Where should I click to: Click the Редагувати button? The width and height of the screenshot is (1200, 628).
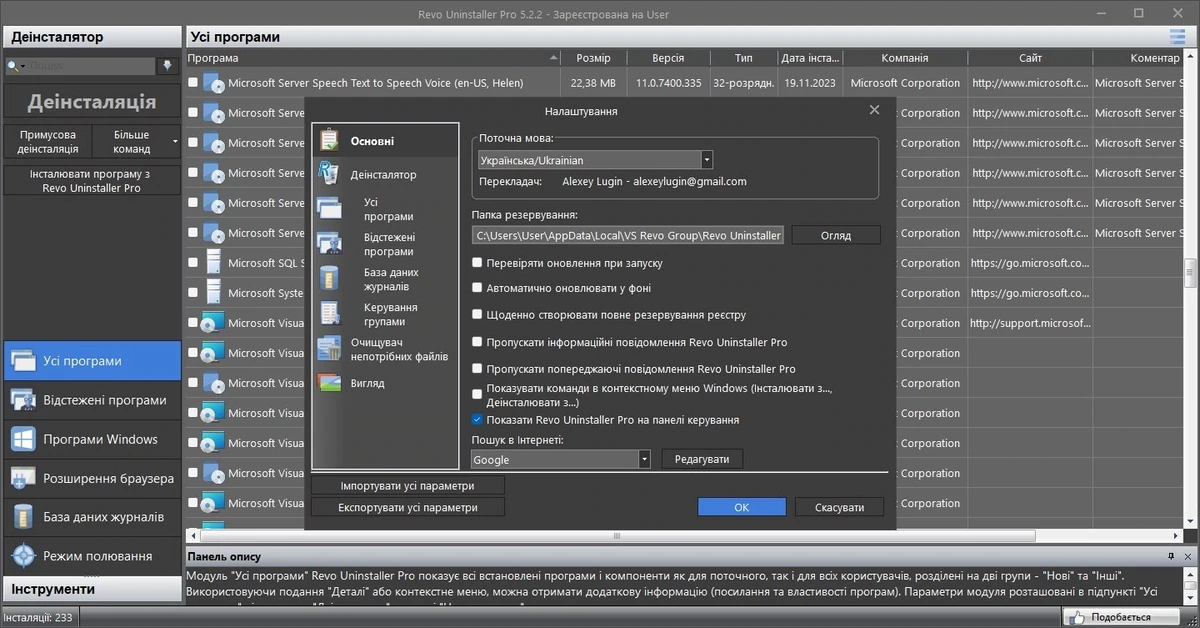point(702,459)
